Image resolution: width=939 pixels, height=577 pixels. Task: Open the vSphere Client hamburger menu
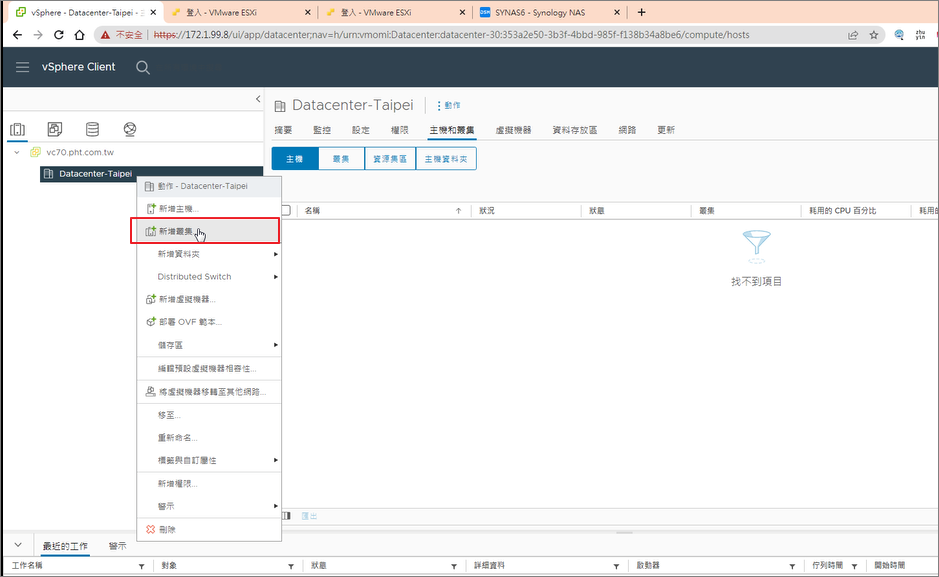(22, 67)
